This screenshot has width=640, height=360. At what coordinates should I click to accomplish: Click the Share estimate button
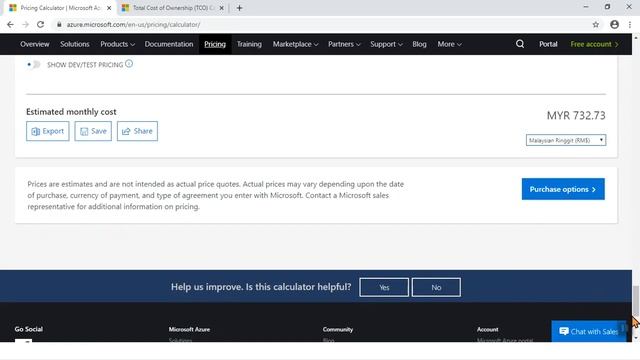click(137, 131)
